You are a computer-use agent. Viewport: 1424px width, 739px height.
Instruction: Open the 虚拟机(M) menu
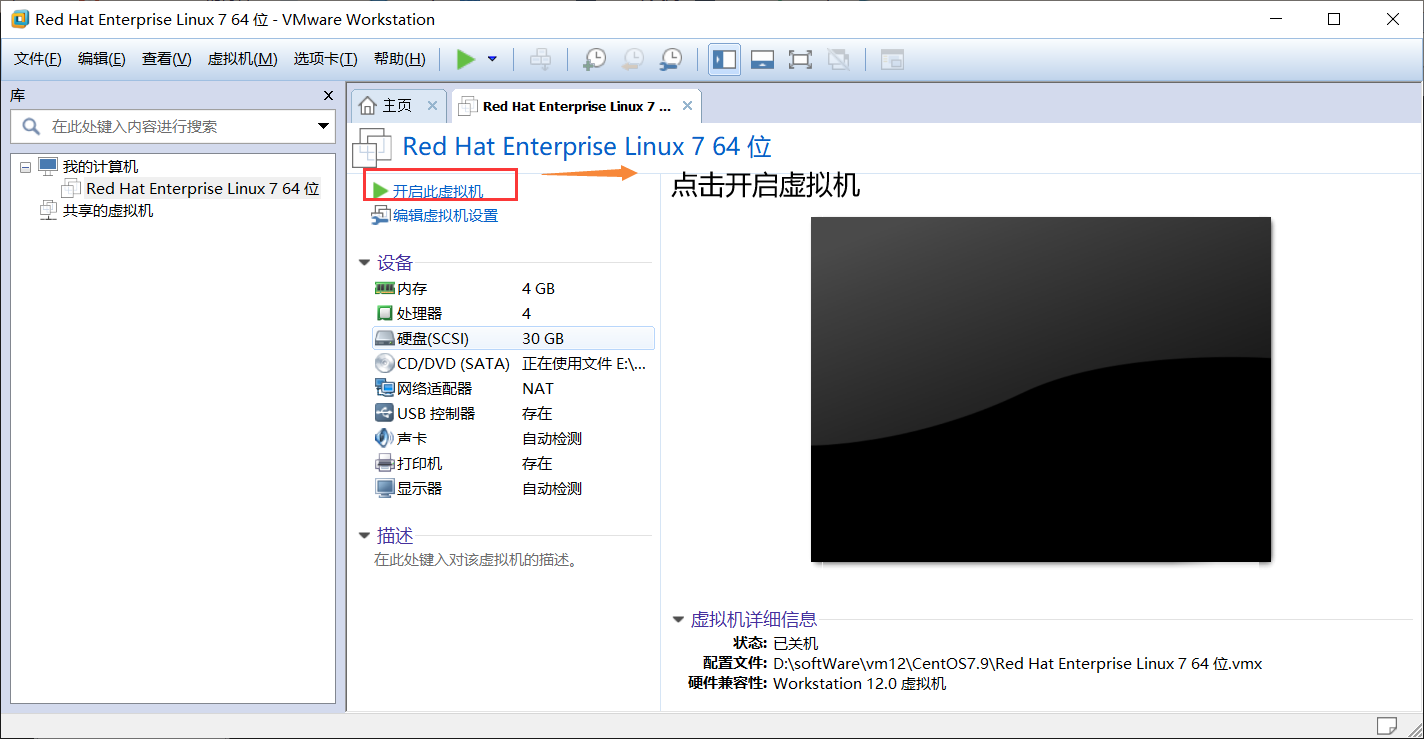242,59
